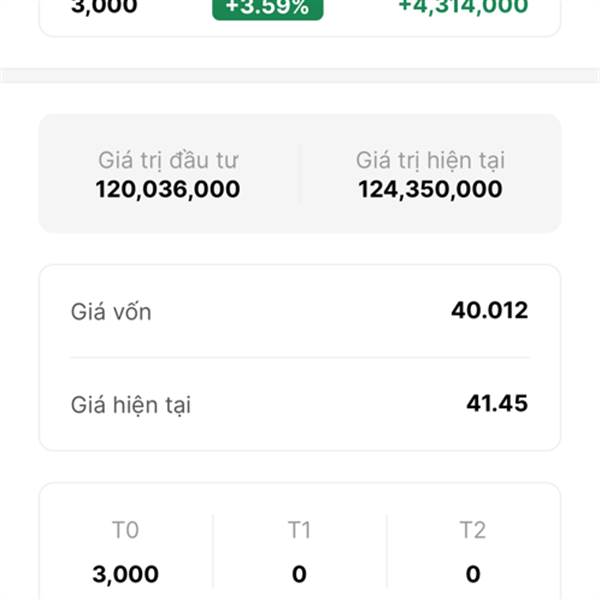The image size is (600, 600).
Task: Tap the Giá trị đầu tư label
Action: click(x=168, y=160)
